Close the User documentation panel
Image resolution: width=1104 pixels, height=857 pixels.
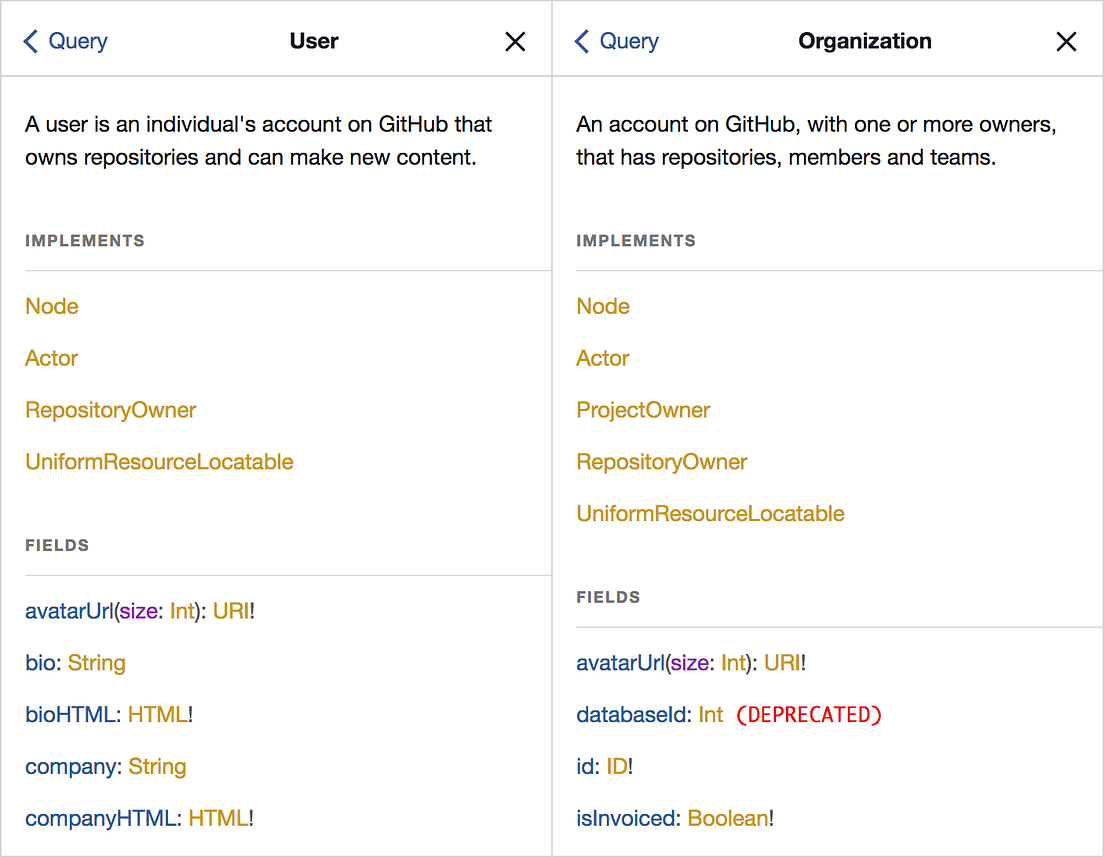(x=515, y=41)
